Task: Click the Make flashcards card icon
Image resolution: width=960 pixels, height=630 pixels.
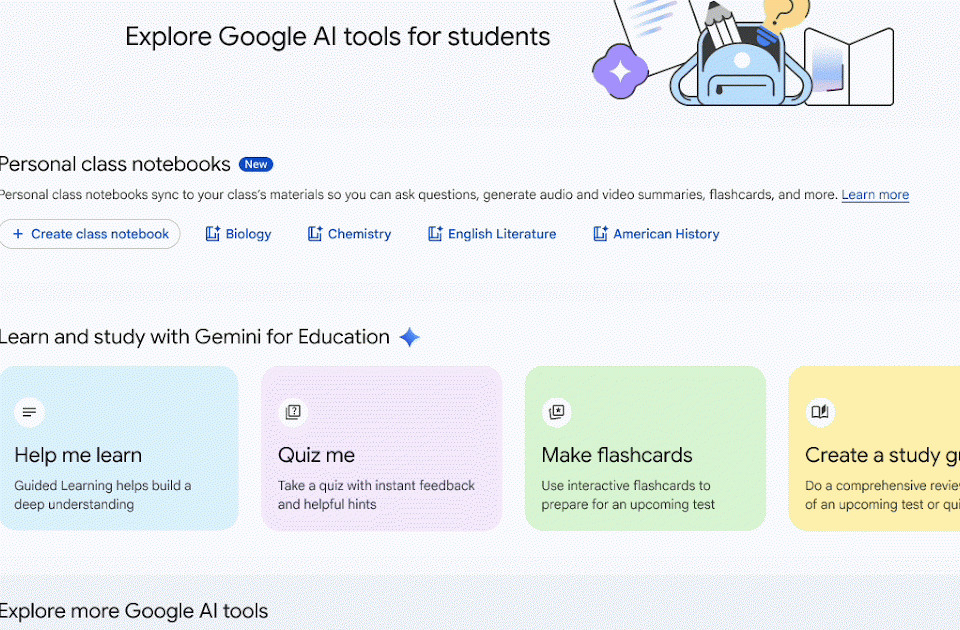Action: point(557,411)
